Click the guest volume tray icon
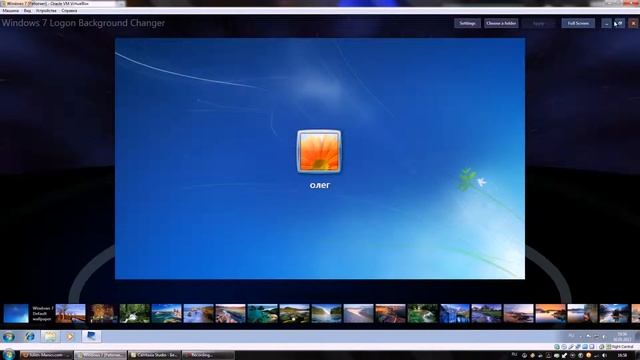640x360 pixels. [x=604, y=336]
